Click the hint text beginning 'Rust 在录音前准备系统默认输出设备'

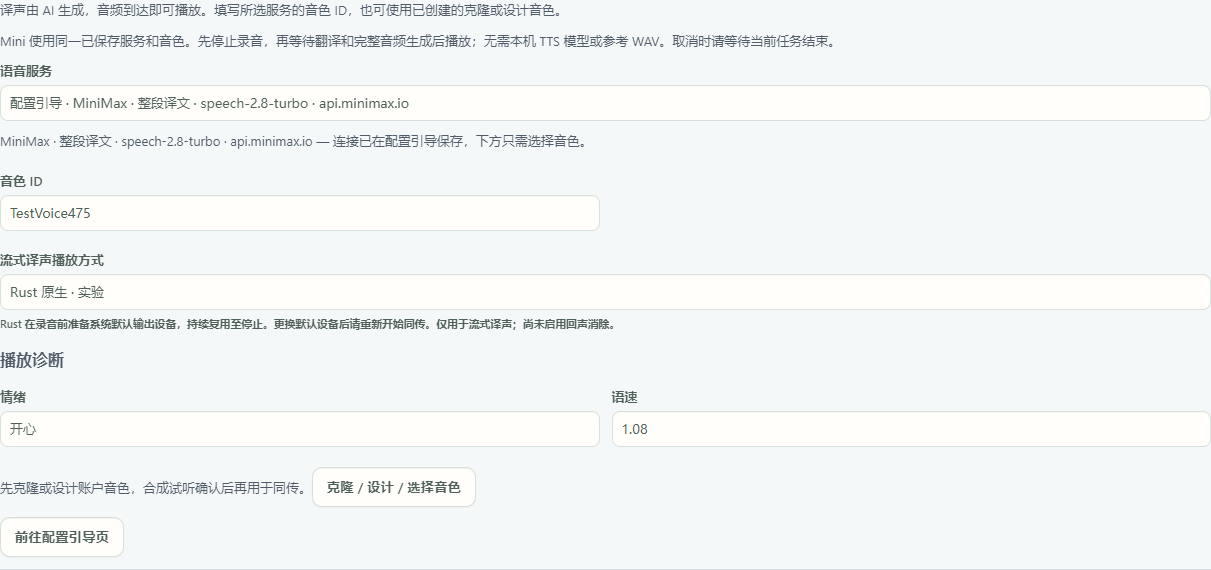coord(307,324)
